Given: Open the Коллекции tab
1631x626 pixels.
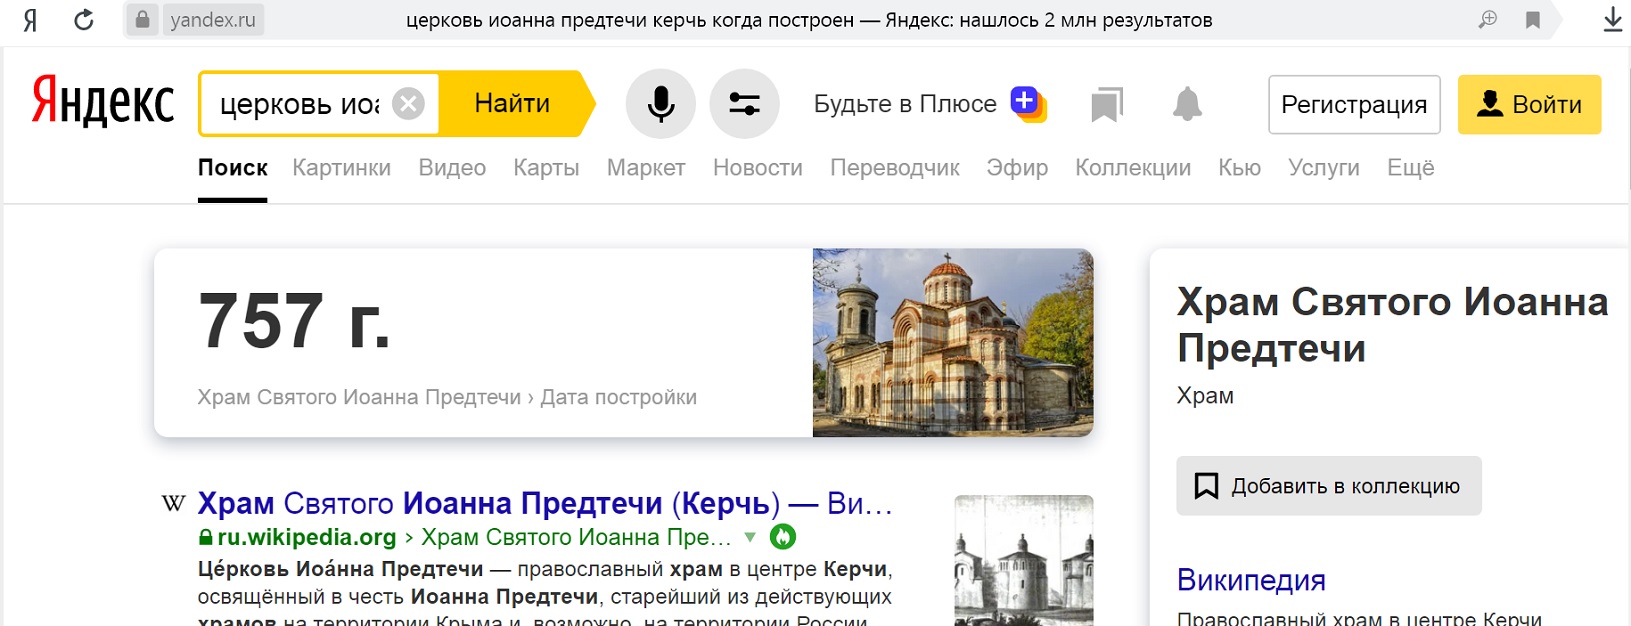Looking at the screenshot, I should [1133, 168].
